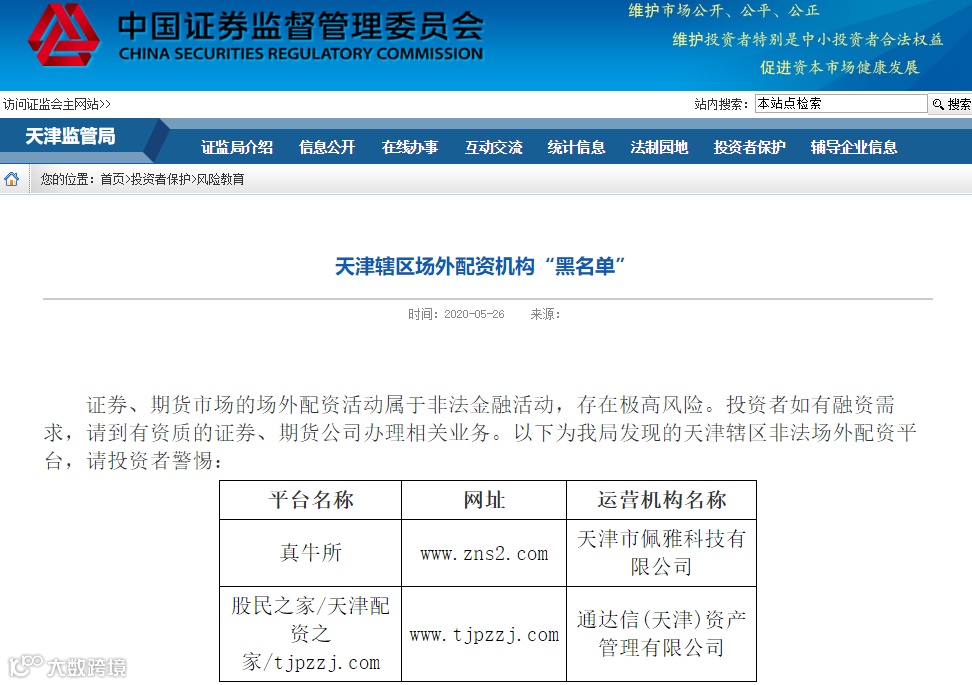Click the China Securities Regulatory Commission English title
Screen dimensions: 972x685
[x=301, y=54]
